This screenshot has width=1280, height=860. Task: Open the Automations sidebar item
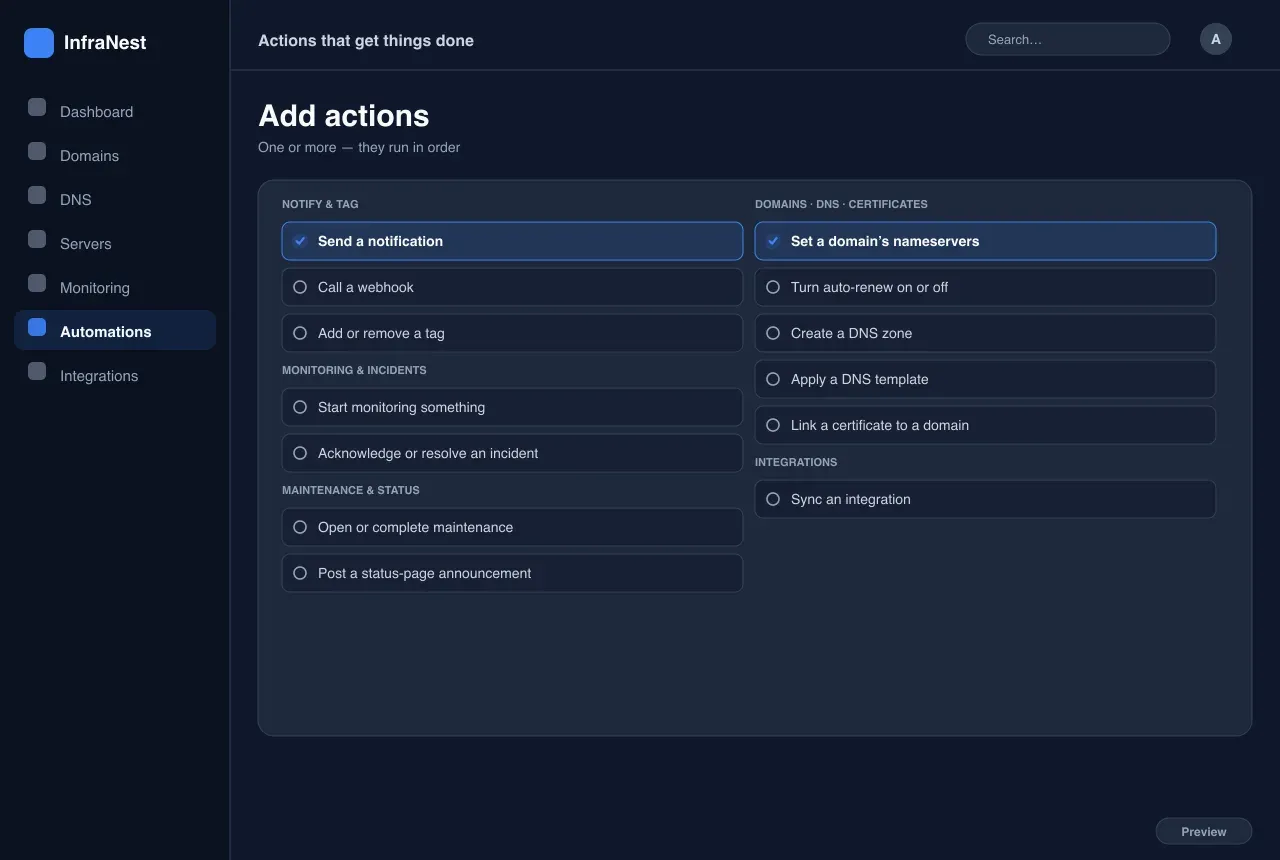click(115, 330)
